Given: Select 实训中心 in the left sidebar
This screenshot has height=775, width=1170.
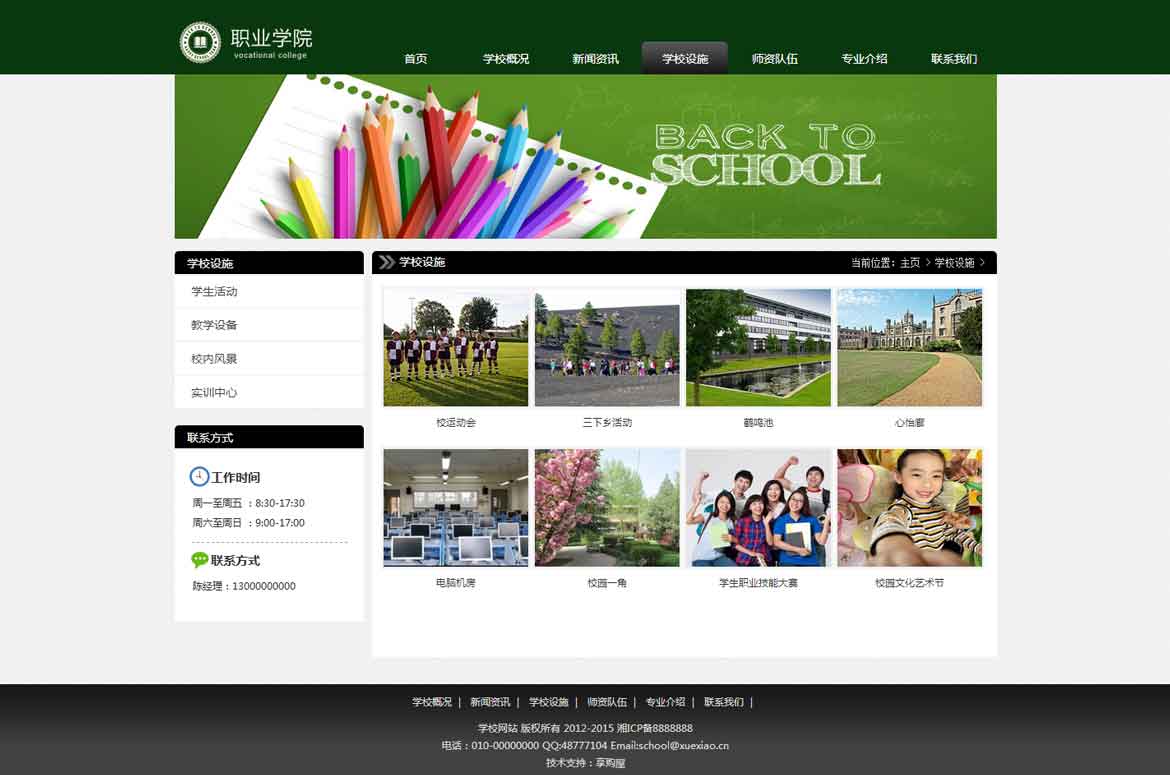Looking at the screenshot, I should (269, 392).
